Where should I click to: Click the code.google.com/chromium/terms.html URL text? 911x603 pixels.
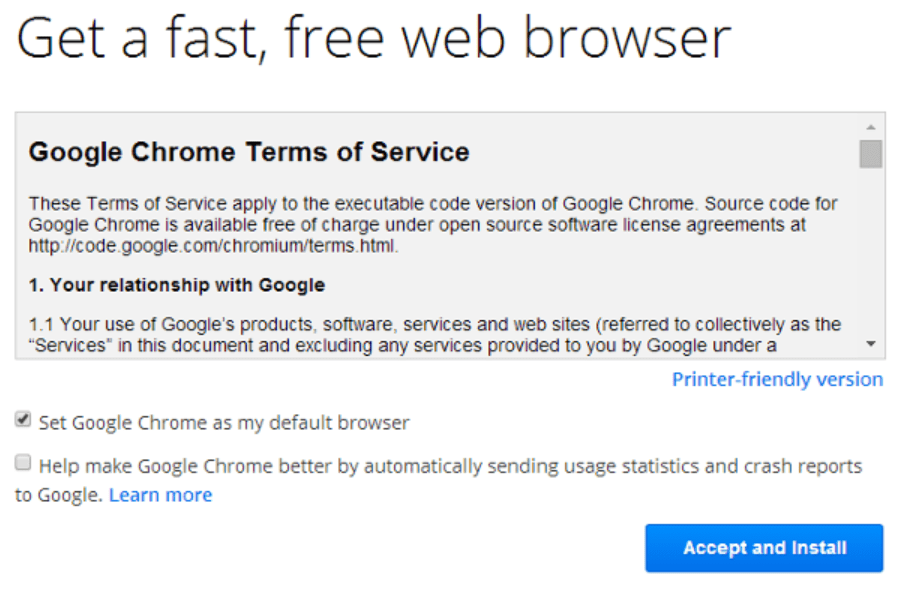(x=213, y=245)
